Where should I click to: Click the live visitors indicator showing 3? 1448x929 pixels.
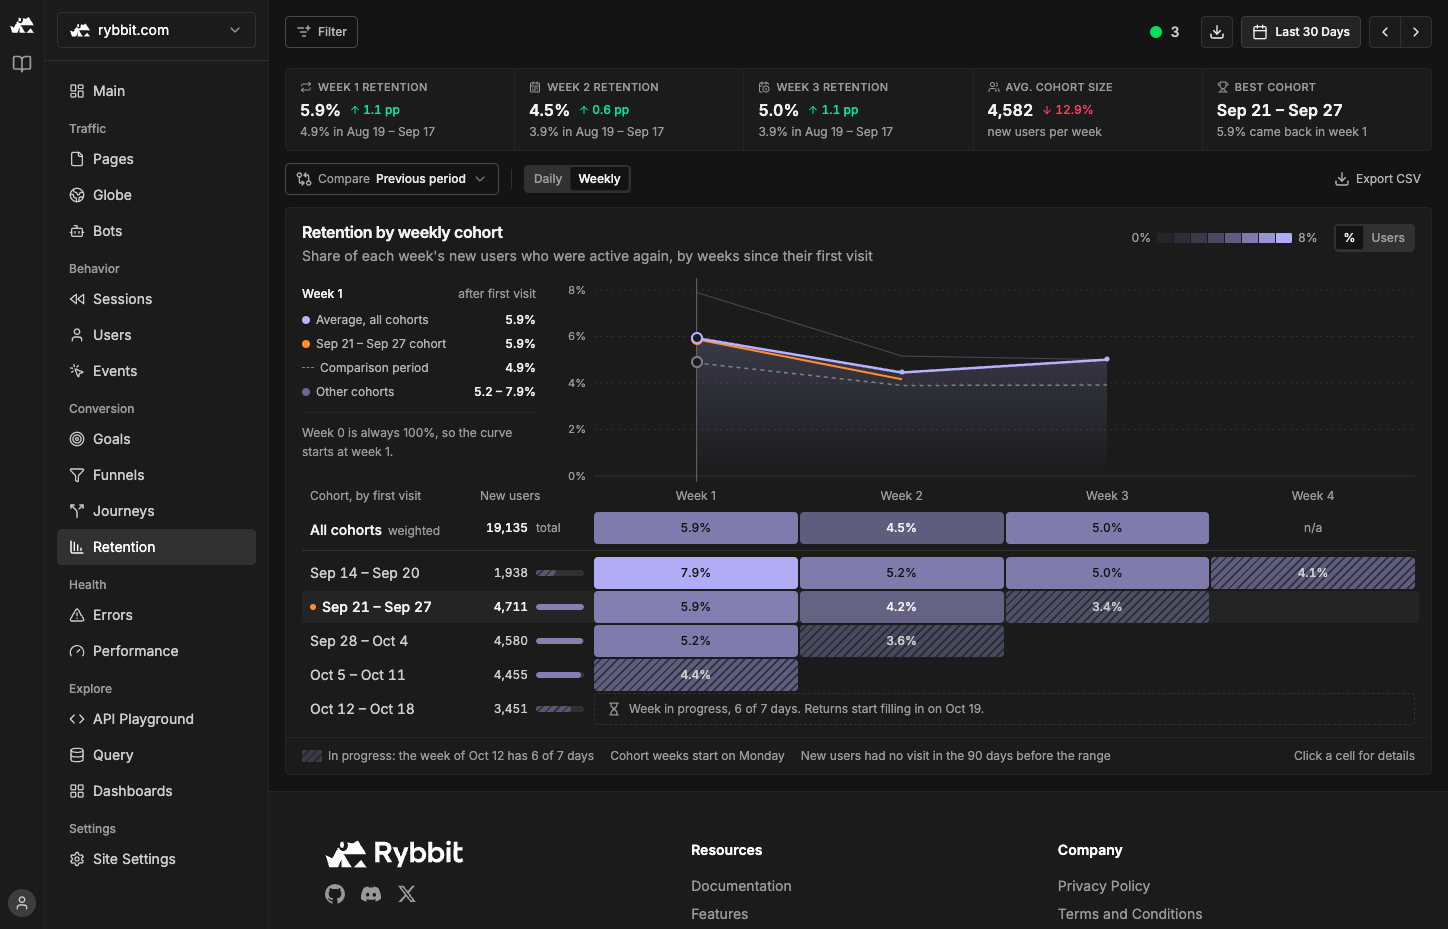point(1164,32)
